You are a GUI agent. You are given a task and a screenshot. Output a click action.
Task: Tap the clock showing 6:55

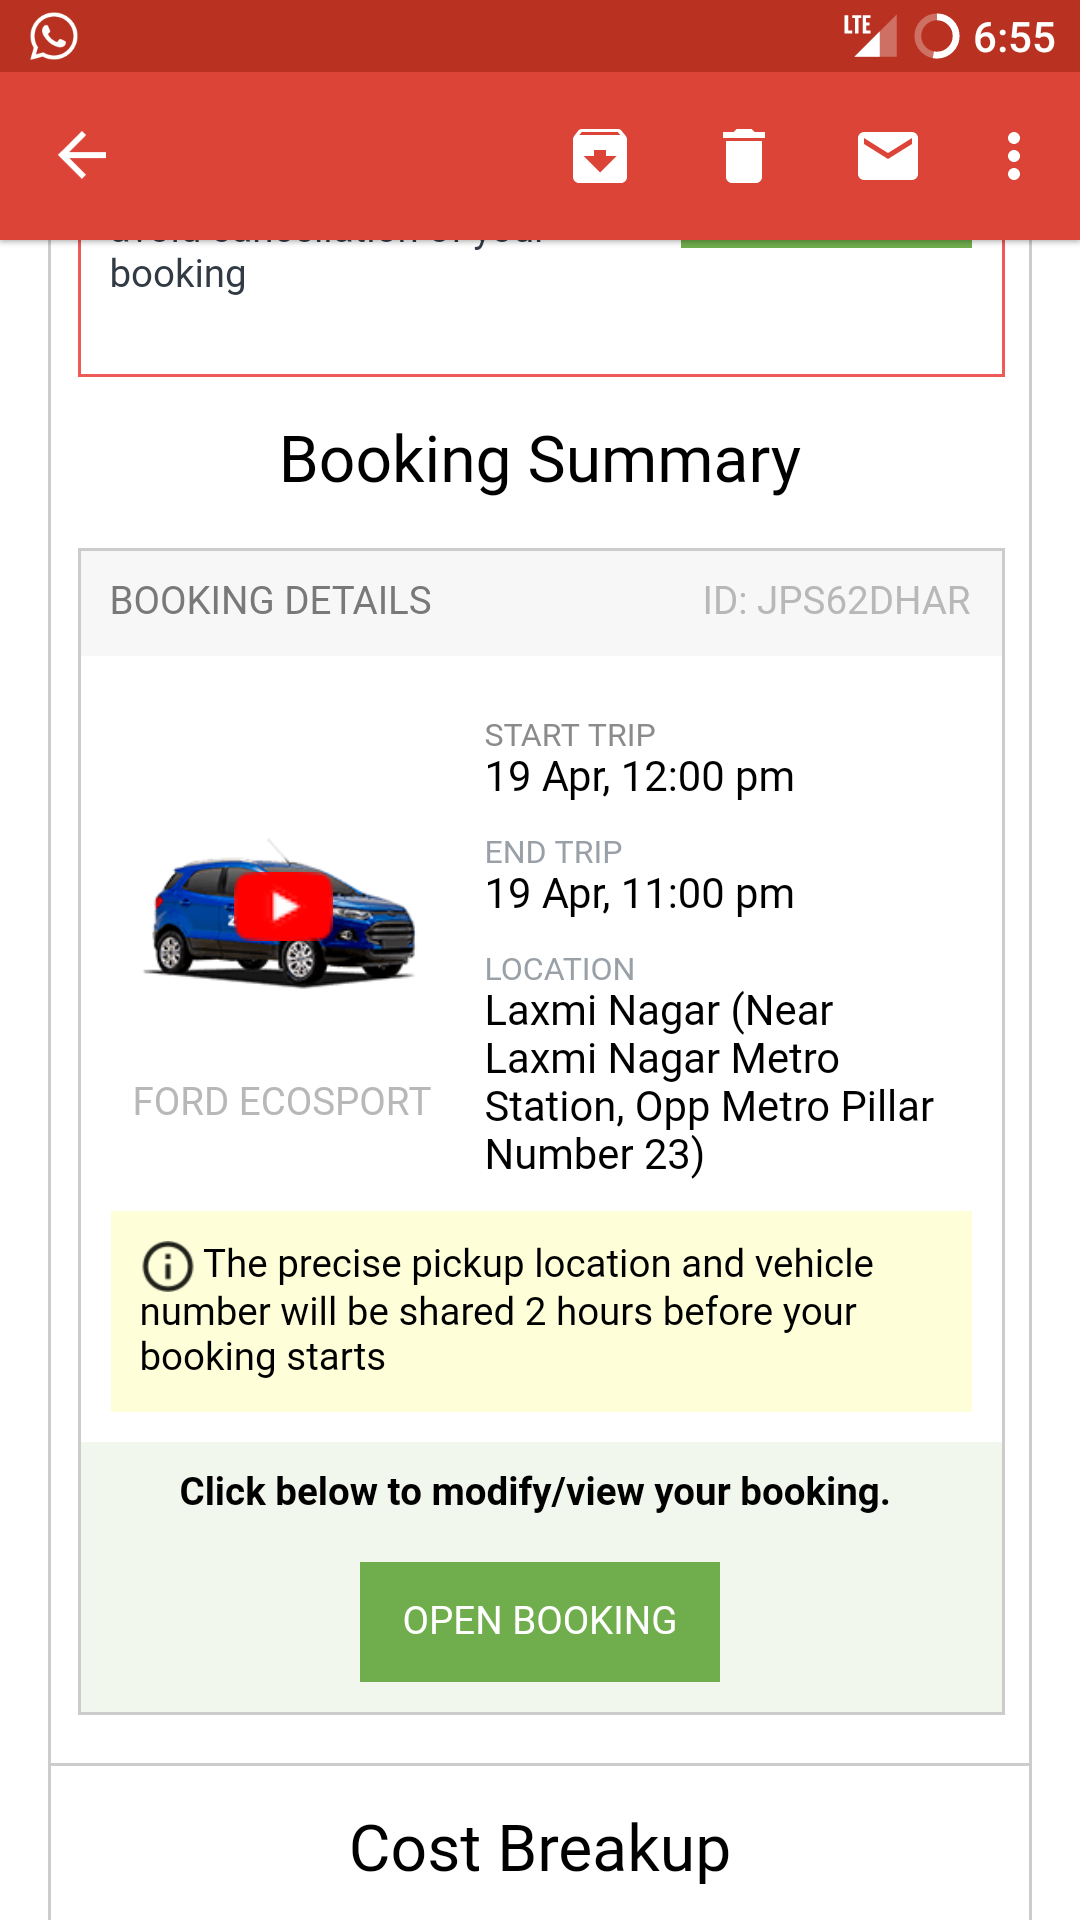(x=1014, y=38)
